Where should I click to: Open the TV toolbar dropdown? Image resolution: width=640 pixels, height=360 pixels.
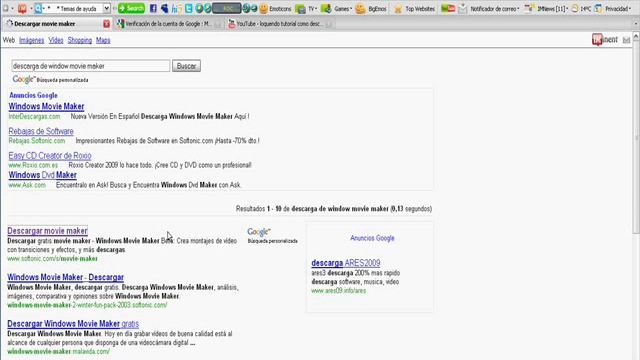pos(312,9)
